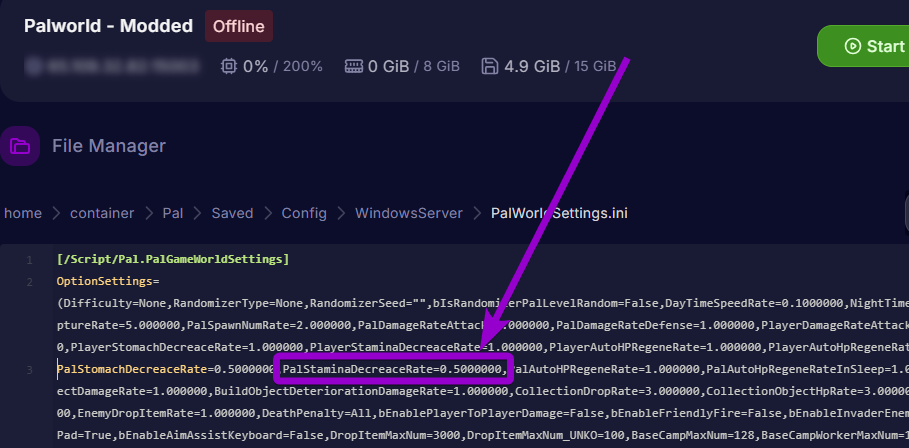This screenshot has height=448, width=909.
Task: Open the Pal folder in the breadcrumb path
Action: point(172,213)
